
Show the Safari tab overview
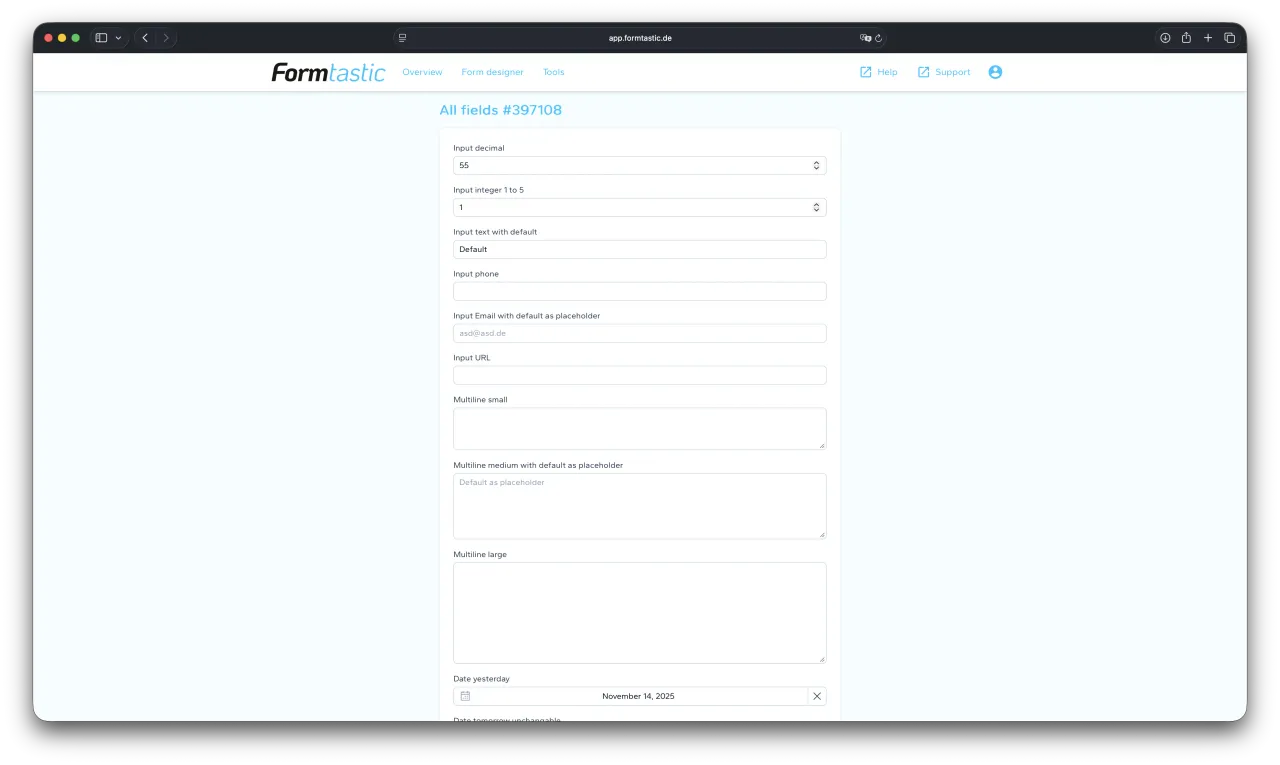click(1230, 38)
